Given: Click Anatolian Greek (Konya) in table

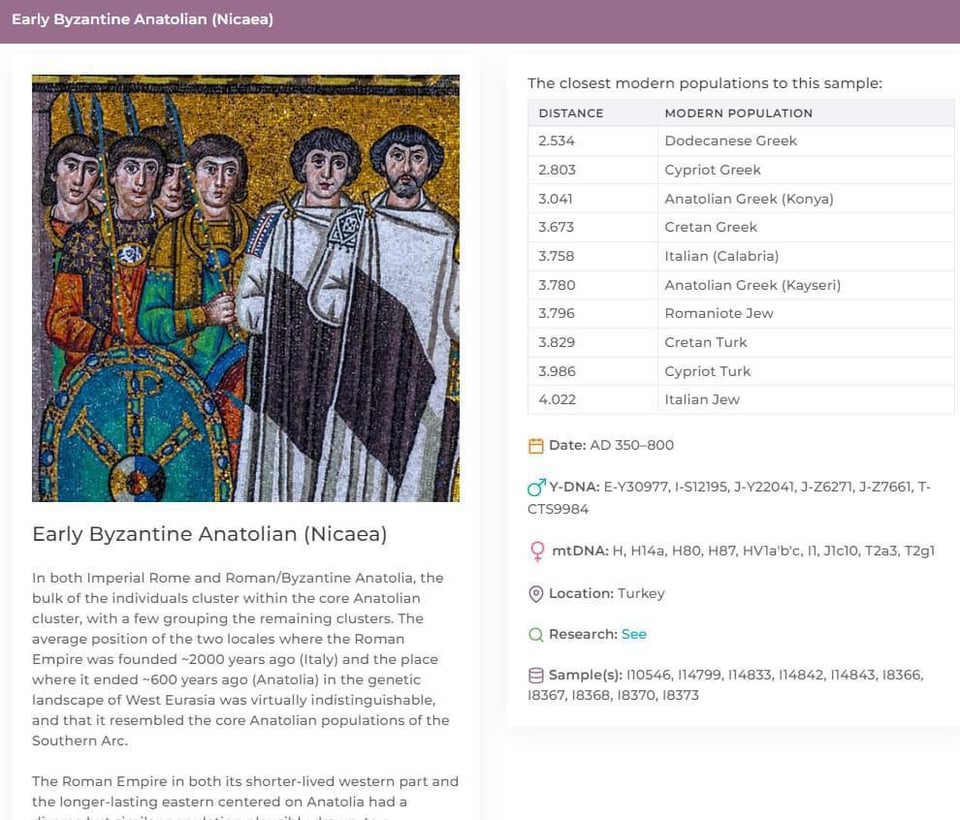Looking at the screenshot, I should tap(748, 199).
